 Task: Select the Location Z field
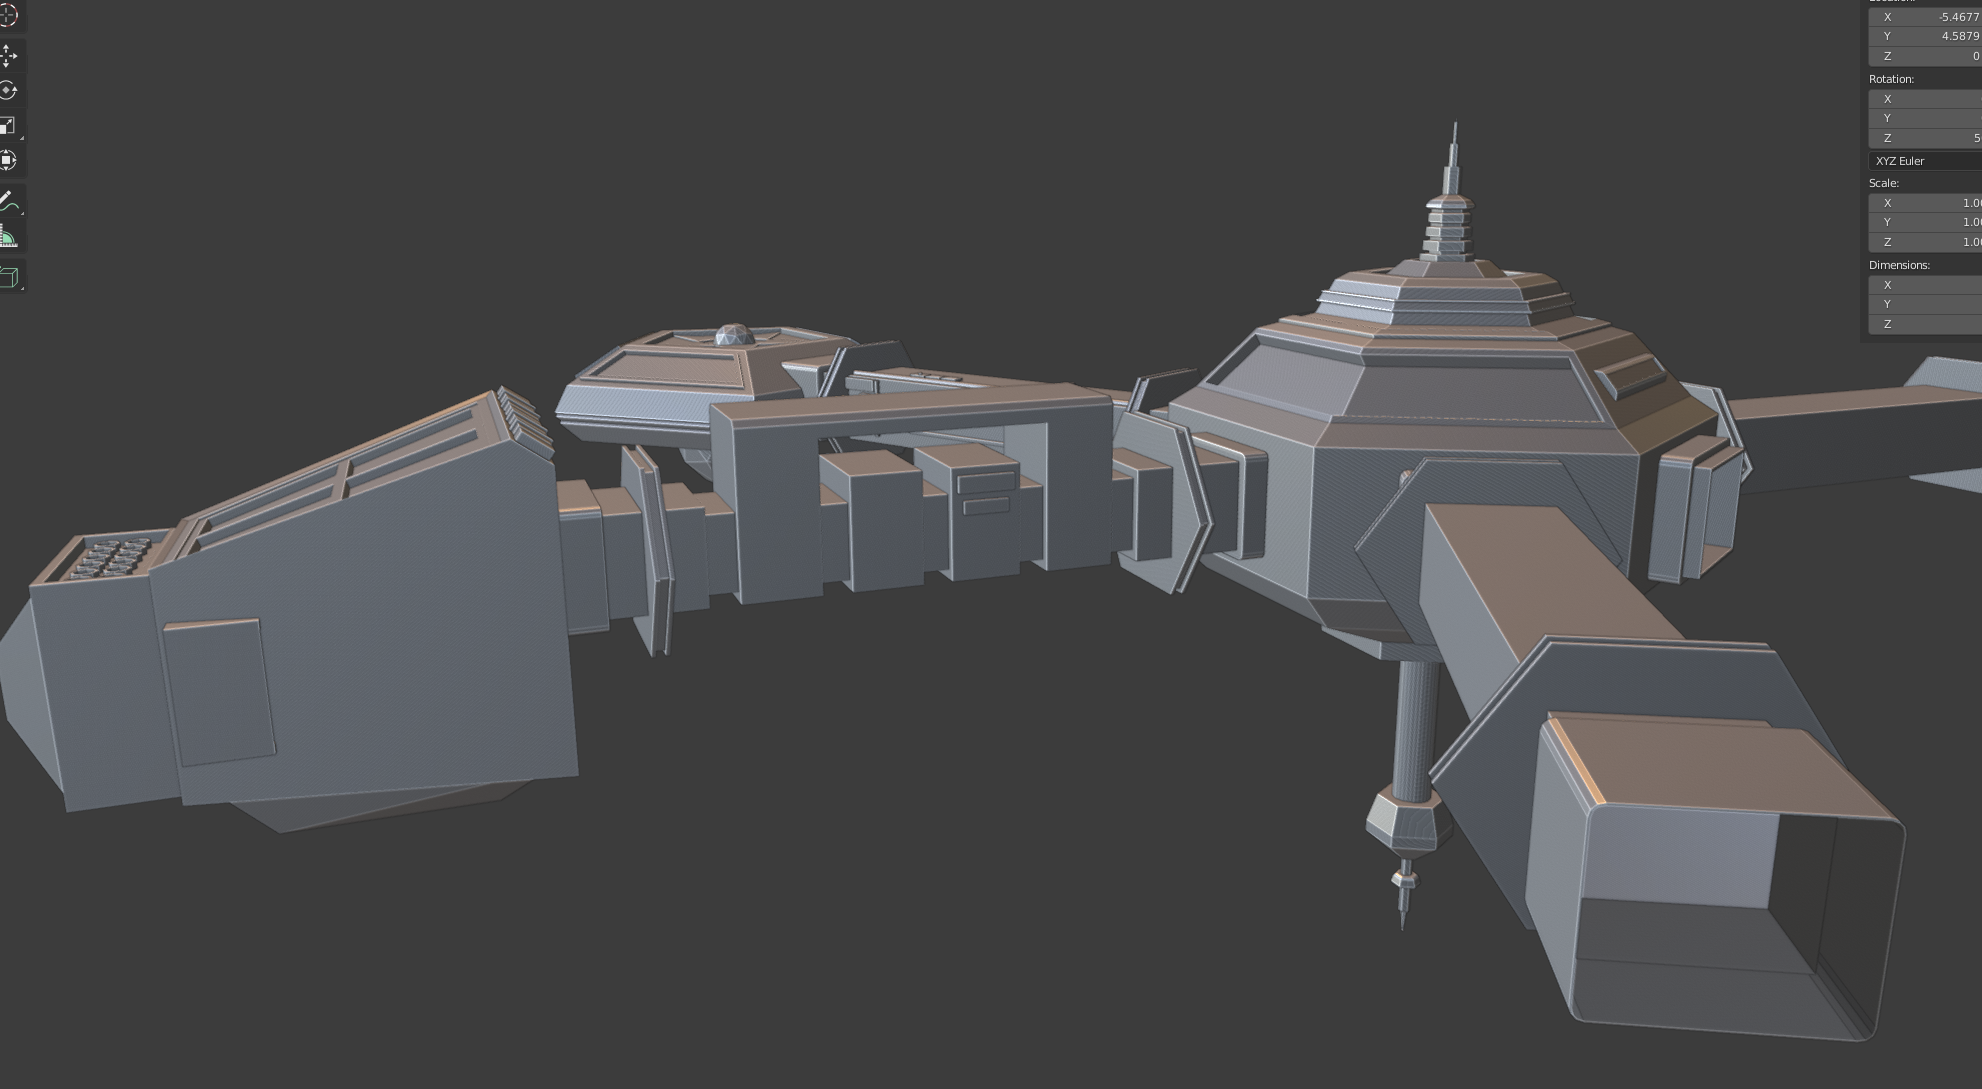1926,56
